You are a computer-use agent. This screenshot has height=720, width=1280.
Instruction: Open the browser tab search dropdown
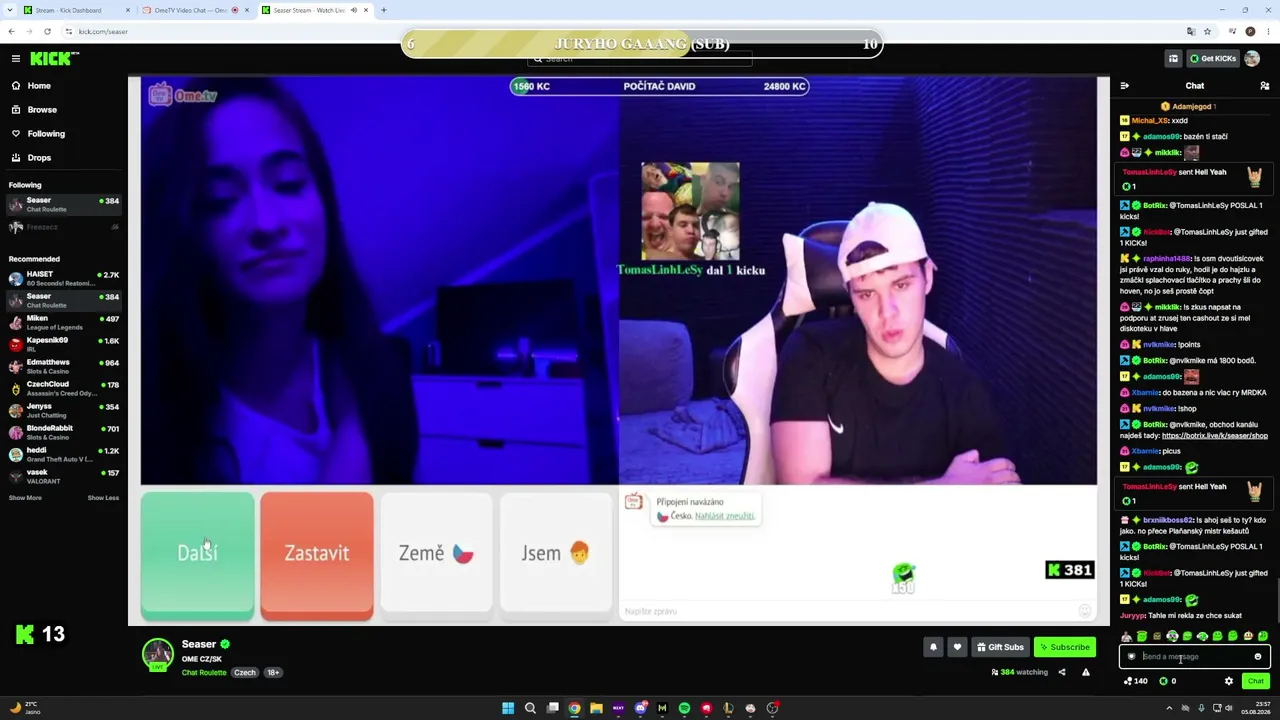[10, 10]
